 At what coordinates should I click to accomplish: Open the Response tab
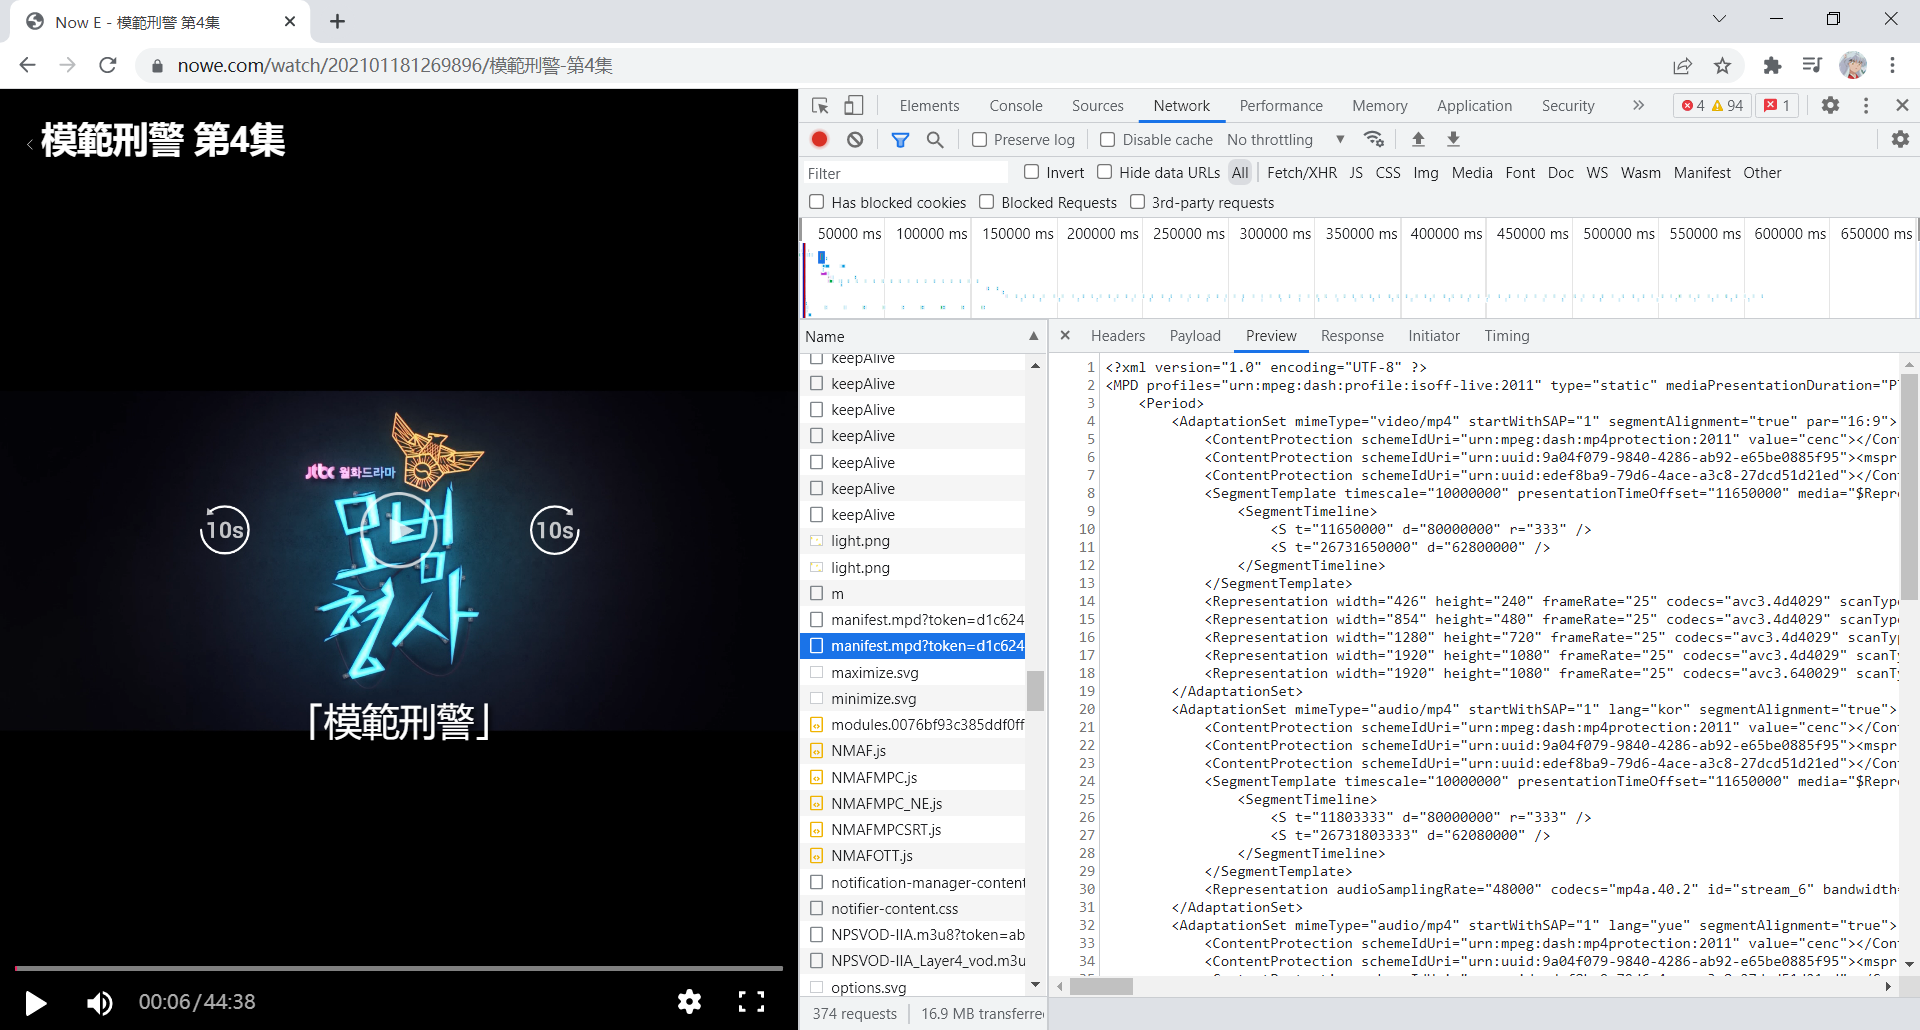pos(1351,336)
